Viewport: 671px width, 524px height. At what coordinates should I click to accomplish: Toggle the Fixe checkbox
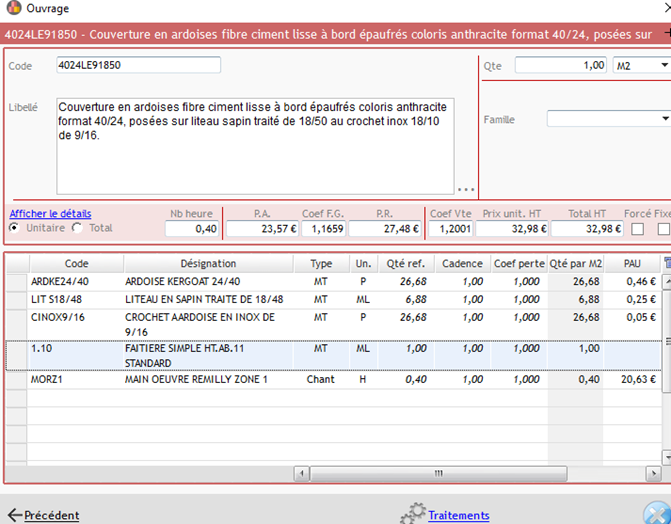664,229
